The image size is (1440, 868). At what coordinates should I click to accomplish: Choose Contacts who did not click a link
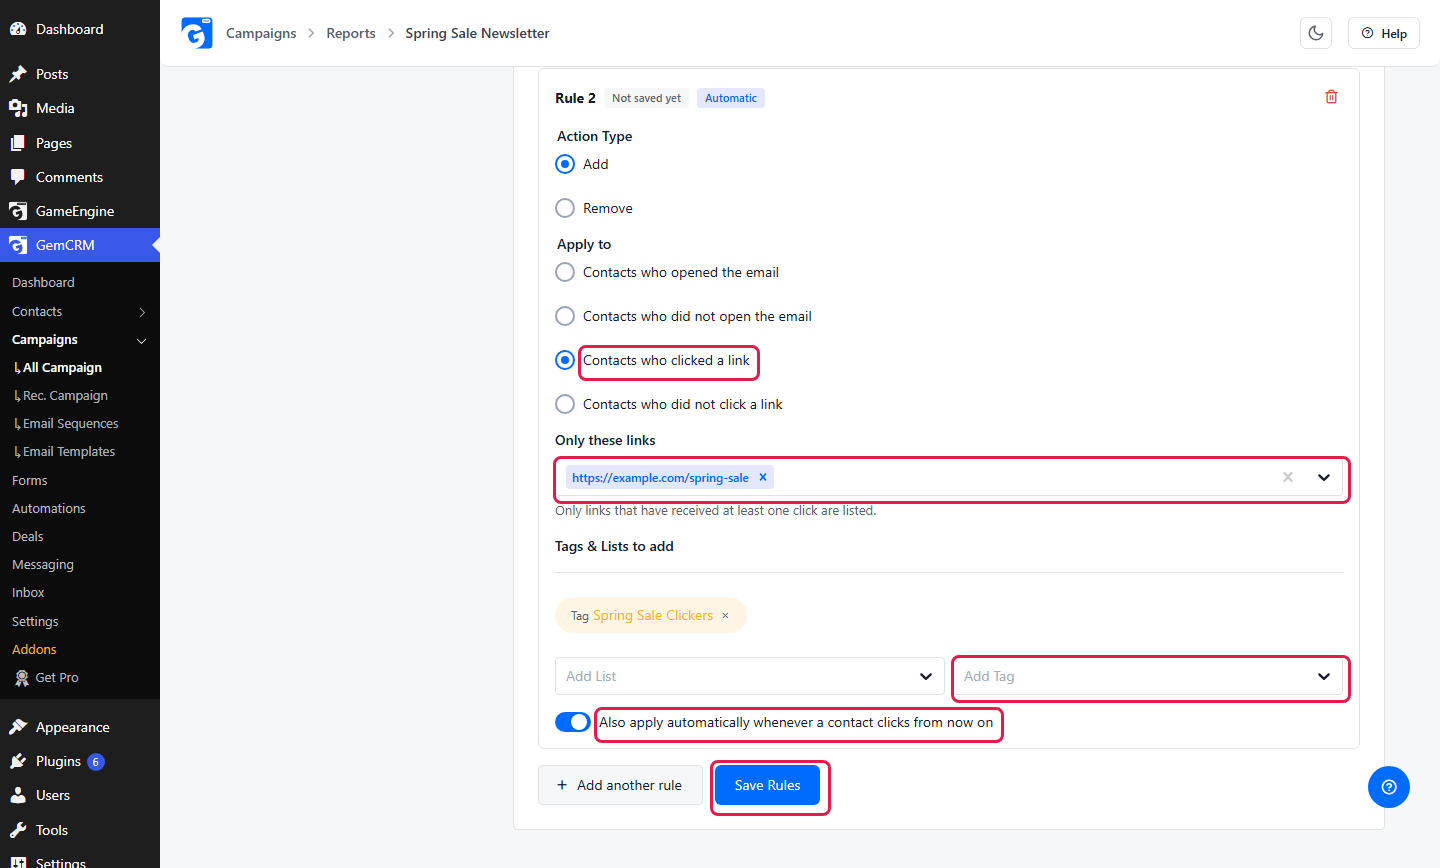click(x=565, y=404)
